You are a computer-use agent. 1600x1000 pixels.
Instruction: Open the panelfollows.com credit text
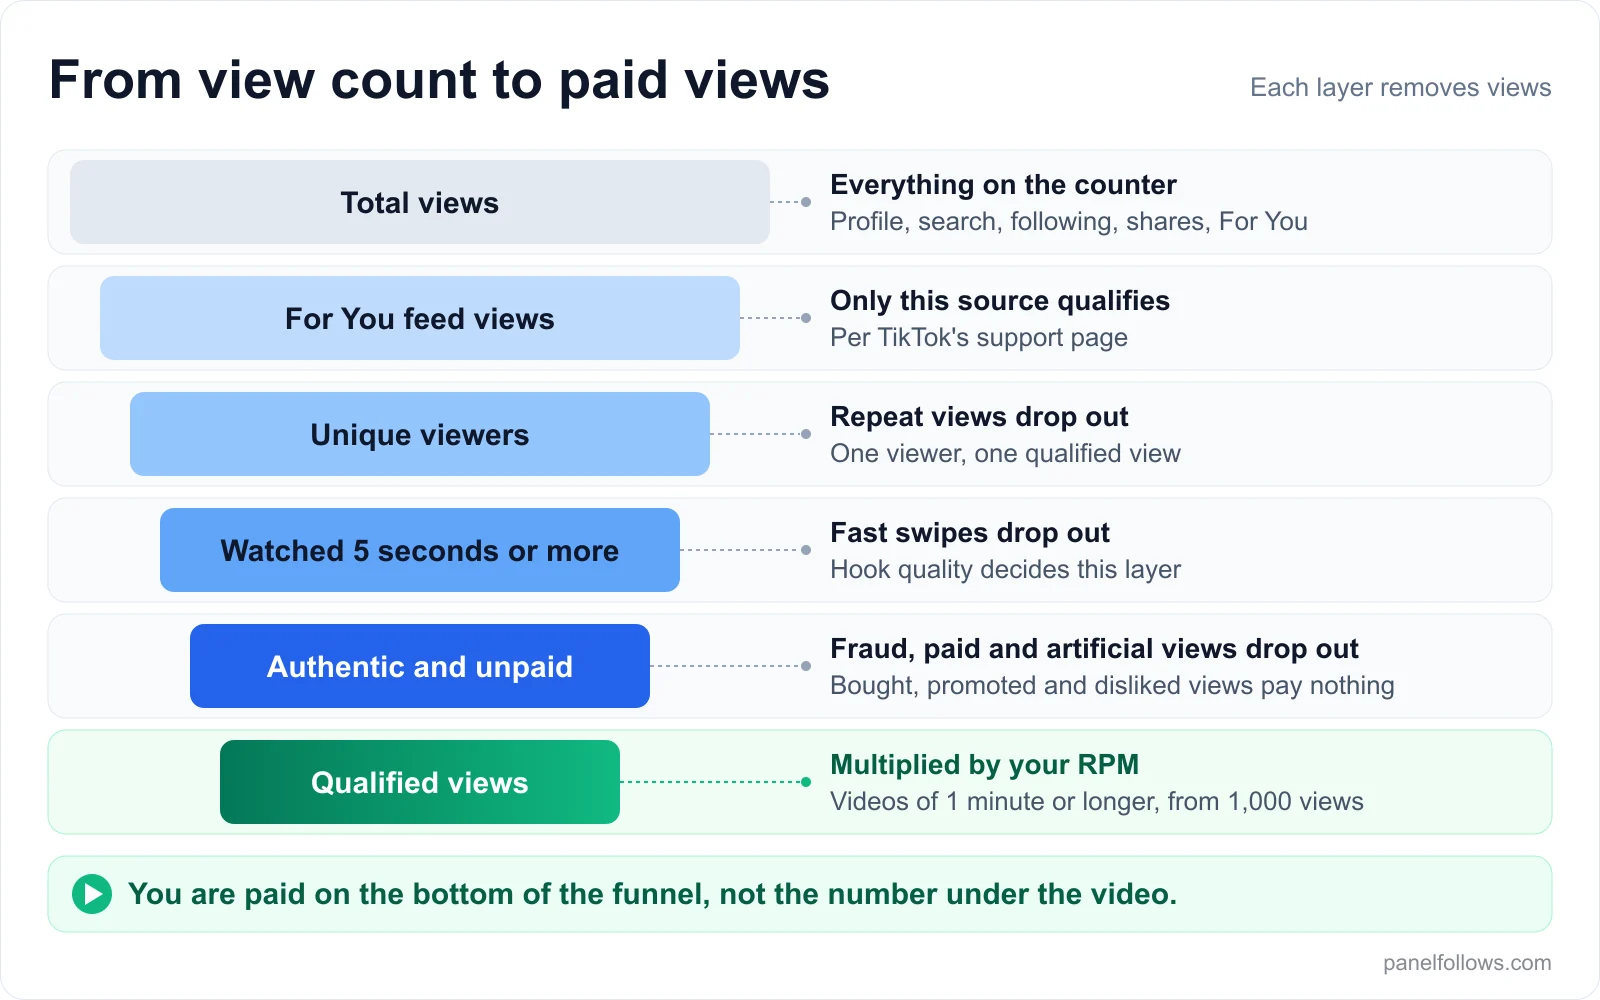(x=1467, y=963)
